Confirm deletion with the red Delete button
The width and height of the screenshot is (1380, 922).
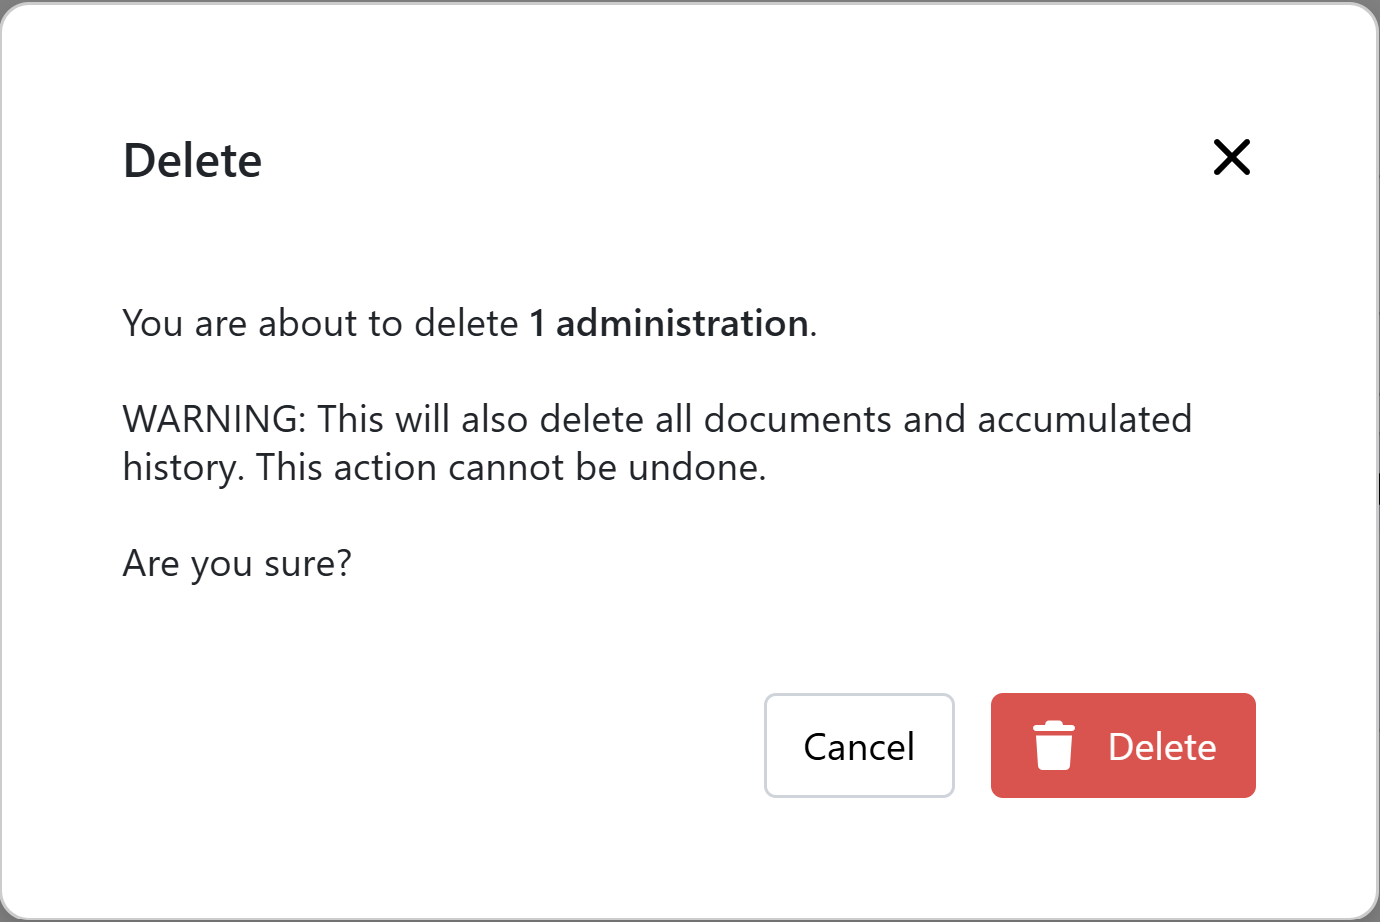1123,746
